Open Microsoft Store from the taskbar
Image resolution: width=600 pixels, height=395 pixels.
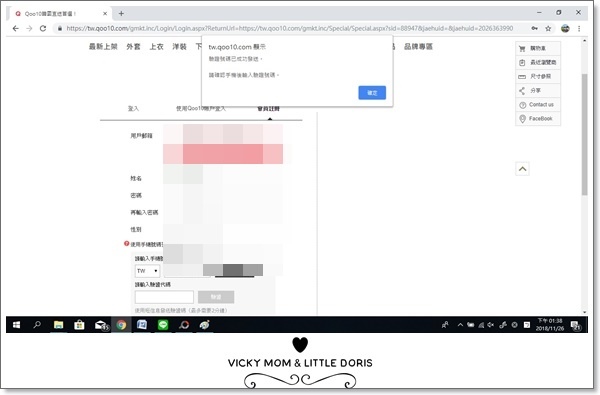coord(79,325)
